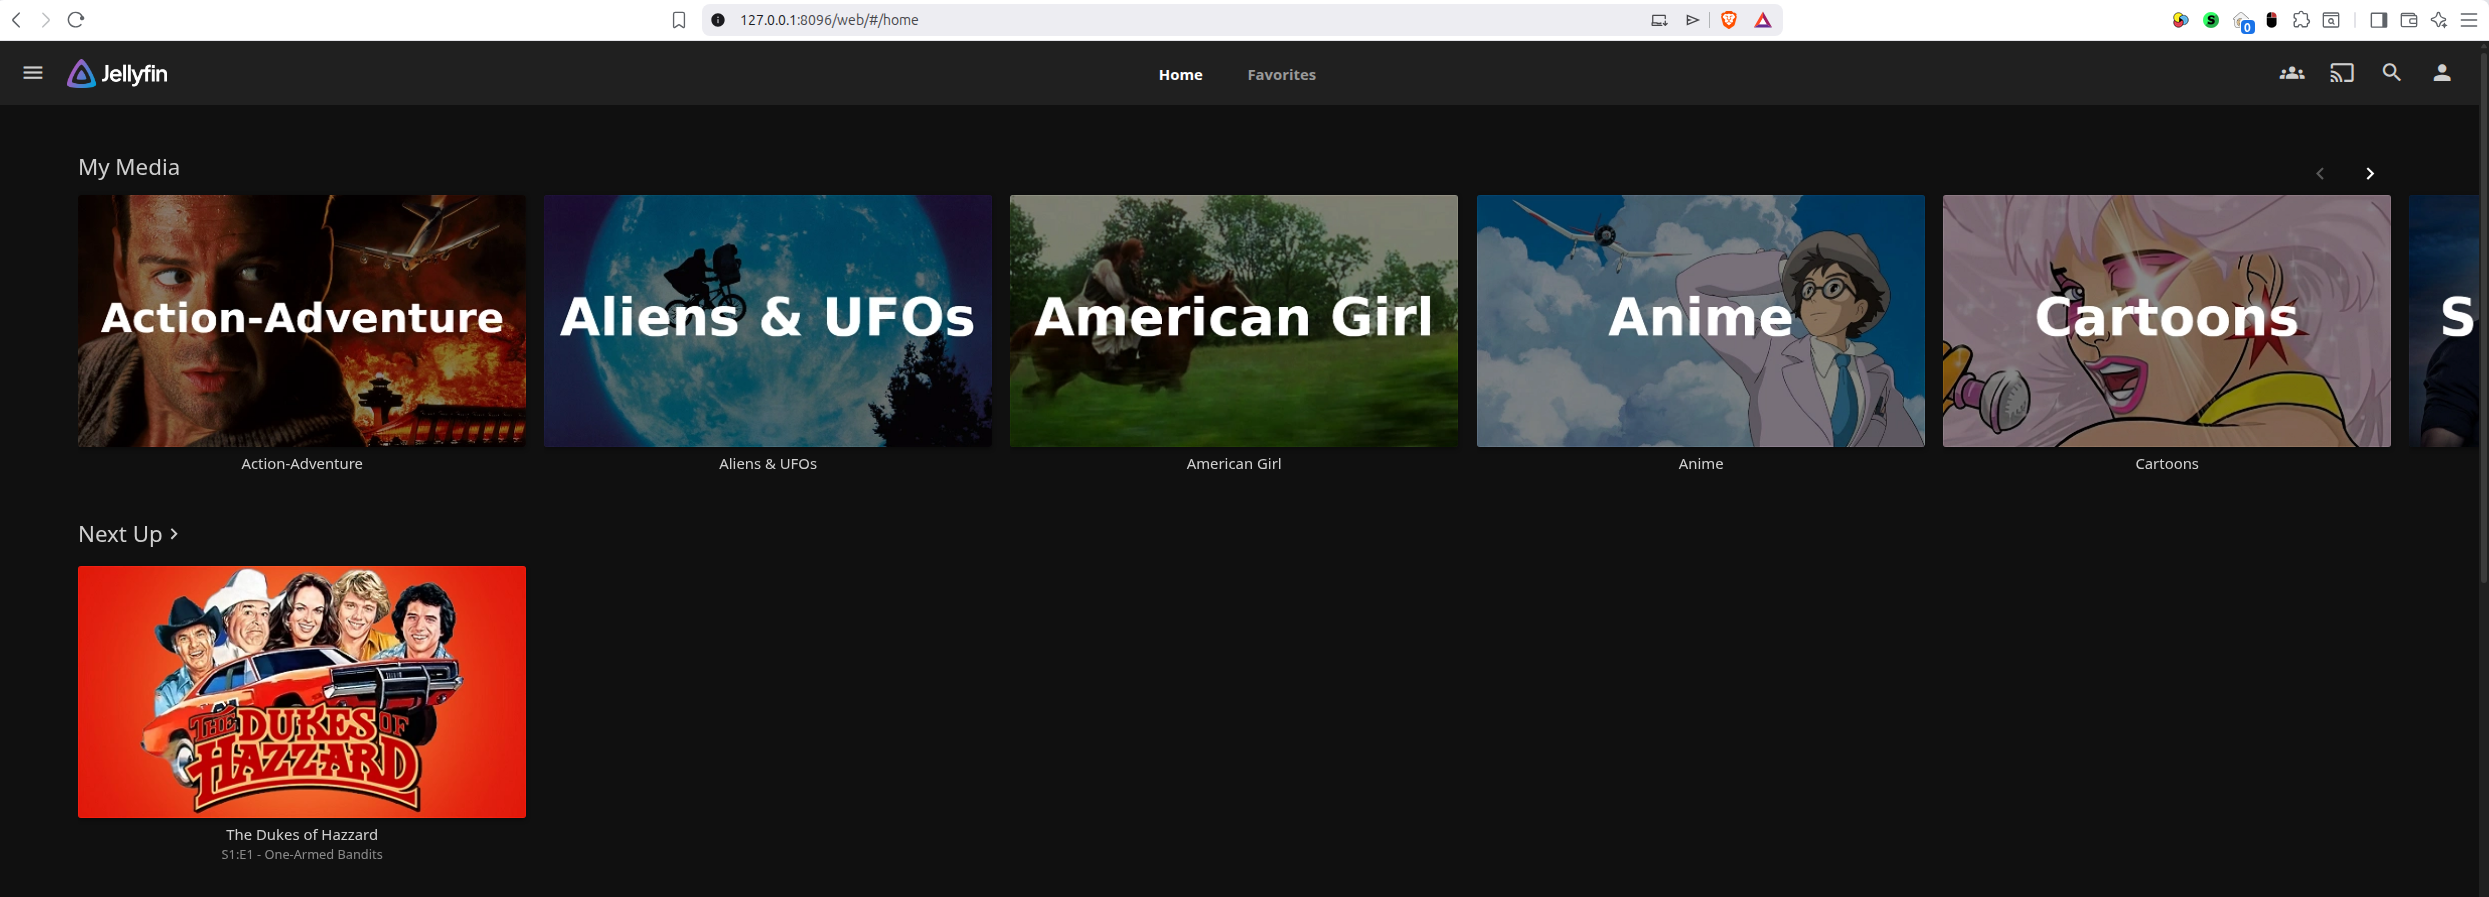Click the house extension icon with 0 badge

click(2243, 22)
